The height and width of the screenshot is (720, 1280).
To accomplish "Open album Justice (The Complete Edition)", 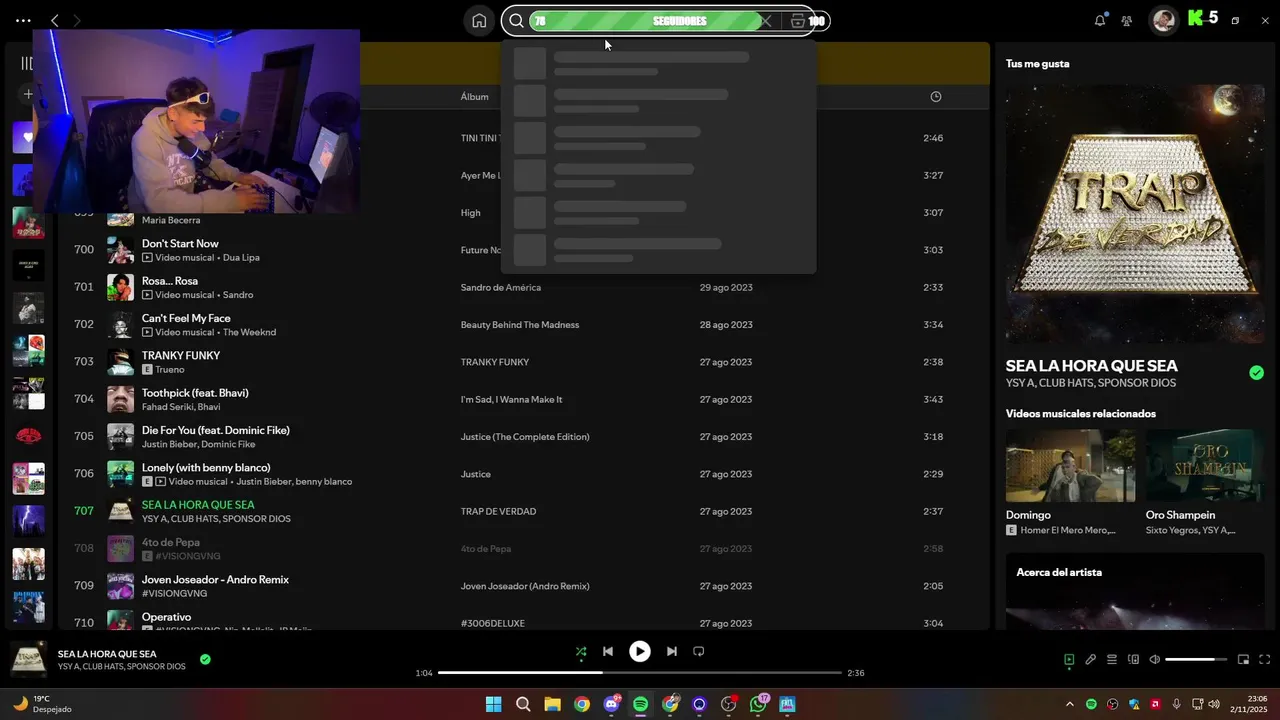I will tap(525, 437).
